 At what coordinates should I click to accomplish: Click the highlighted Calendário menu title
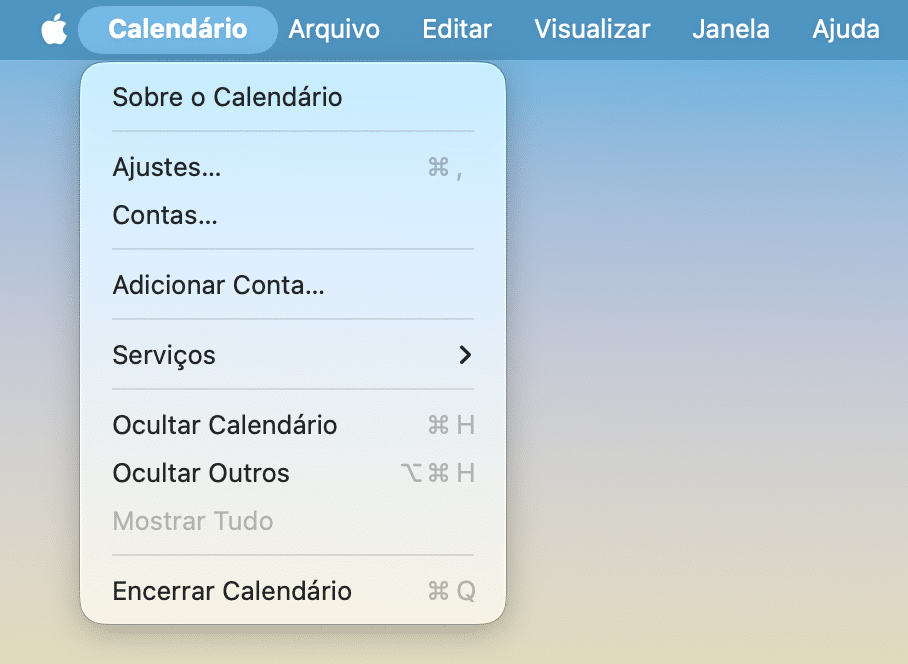pos(177,29)
